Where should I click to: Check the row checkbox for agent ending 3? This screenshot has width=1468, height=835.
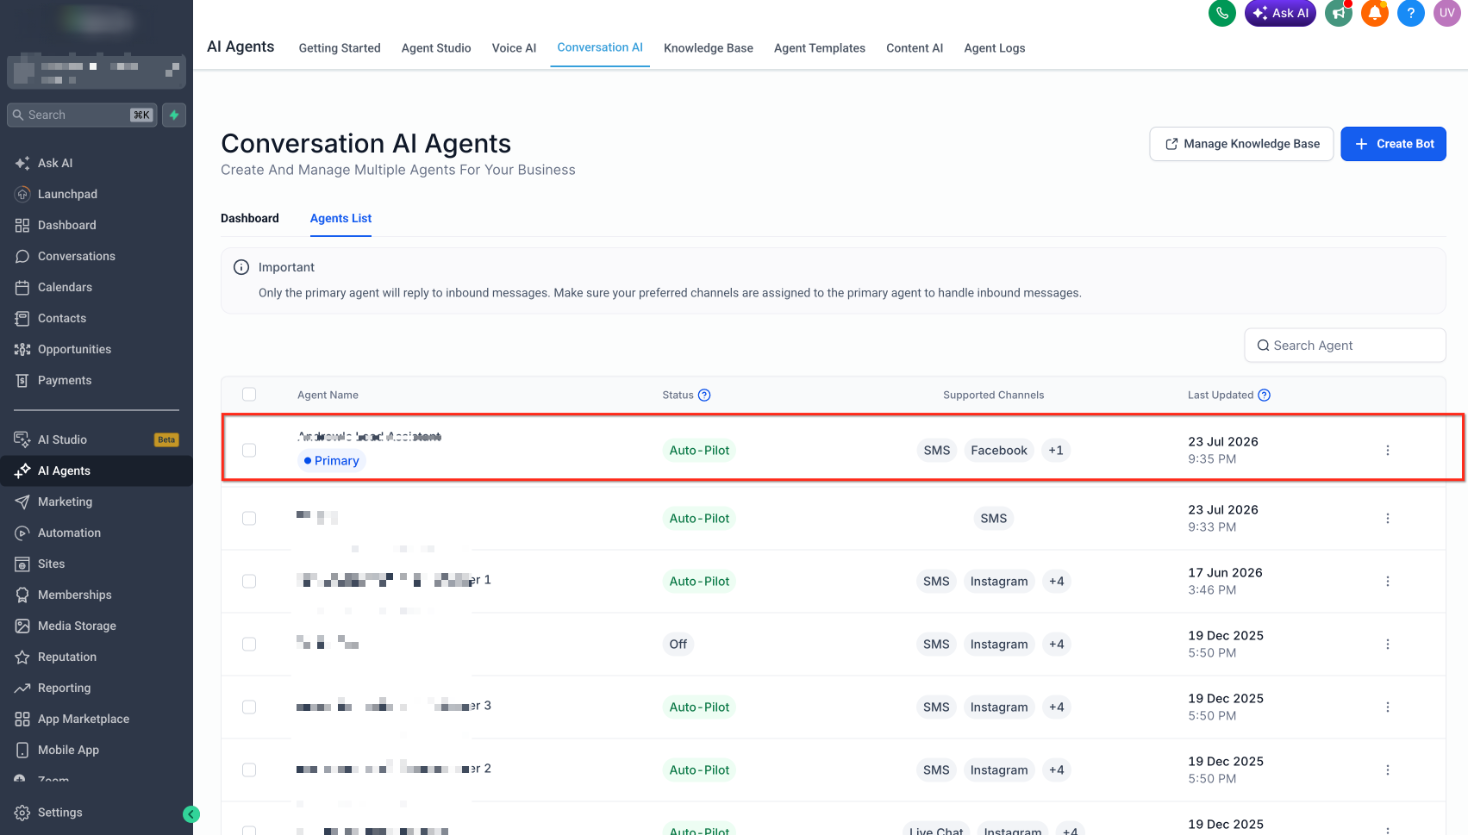[x=249, y=707]
